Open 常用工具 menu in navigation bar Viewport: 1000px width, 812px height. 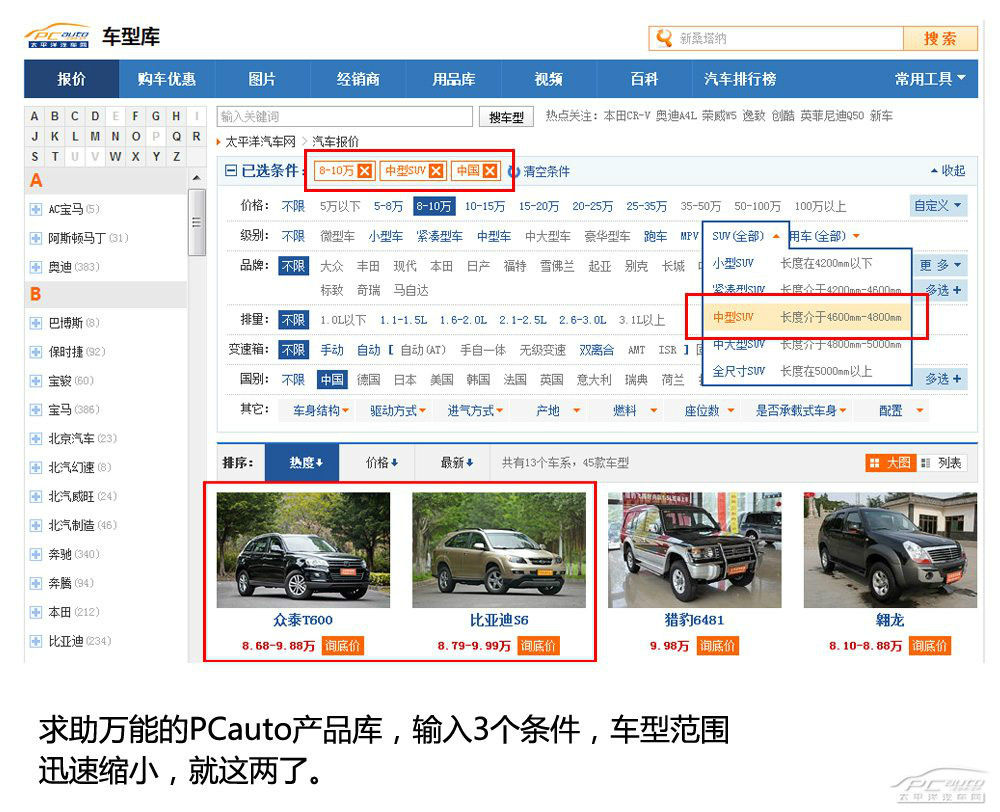point(930,79)
